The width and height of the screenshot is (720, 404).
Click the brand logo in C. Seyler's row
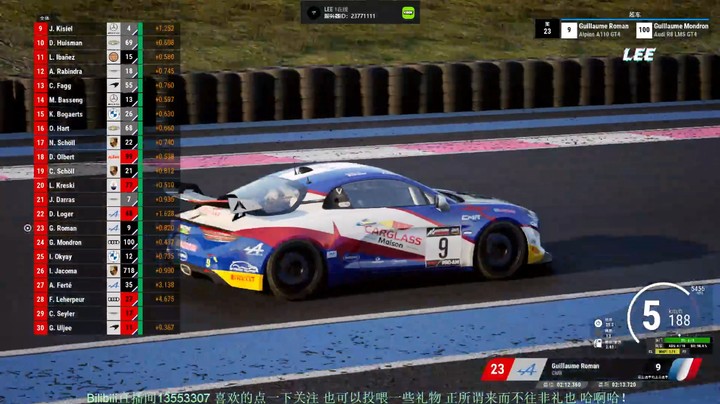(x=113, y=313)
